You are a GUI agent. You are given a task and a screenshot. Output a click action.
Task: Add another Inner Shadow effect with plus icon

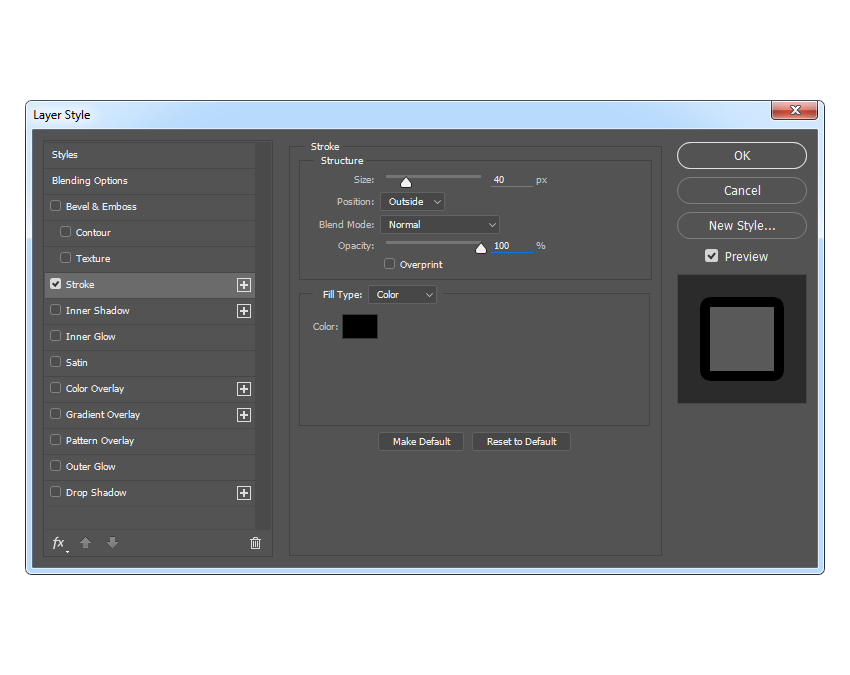tap(243, 311)
